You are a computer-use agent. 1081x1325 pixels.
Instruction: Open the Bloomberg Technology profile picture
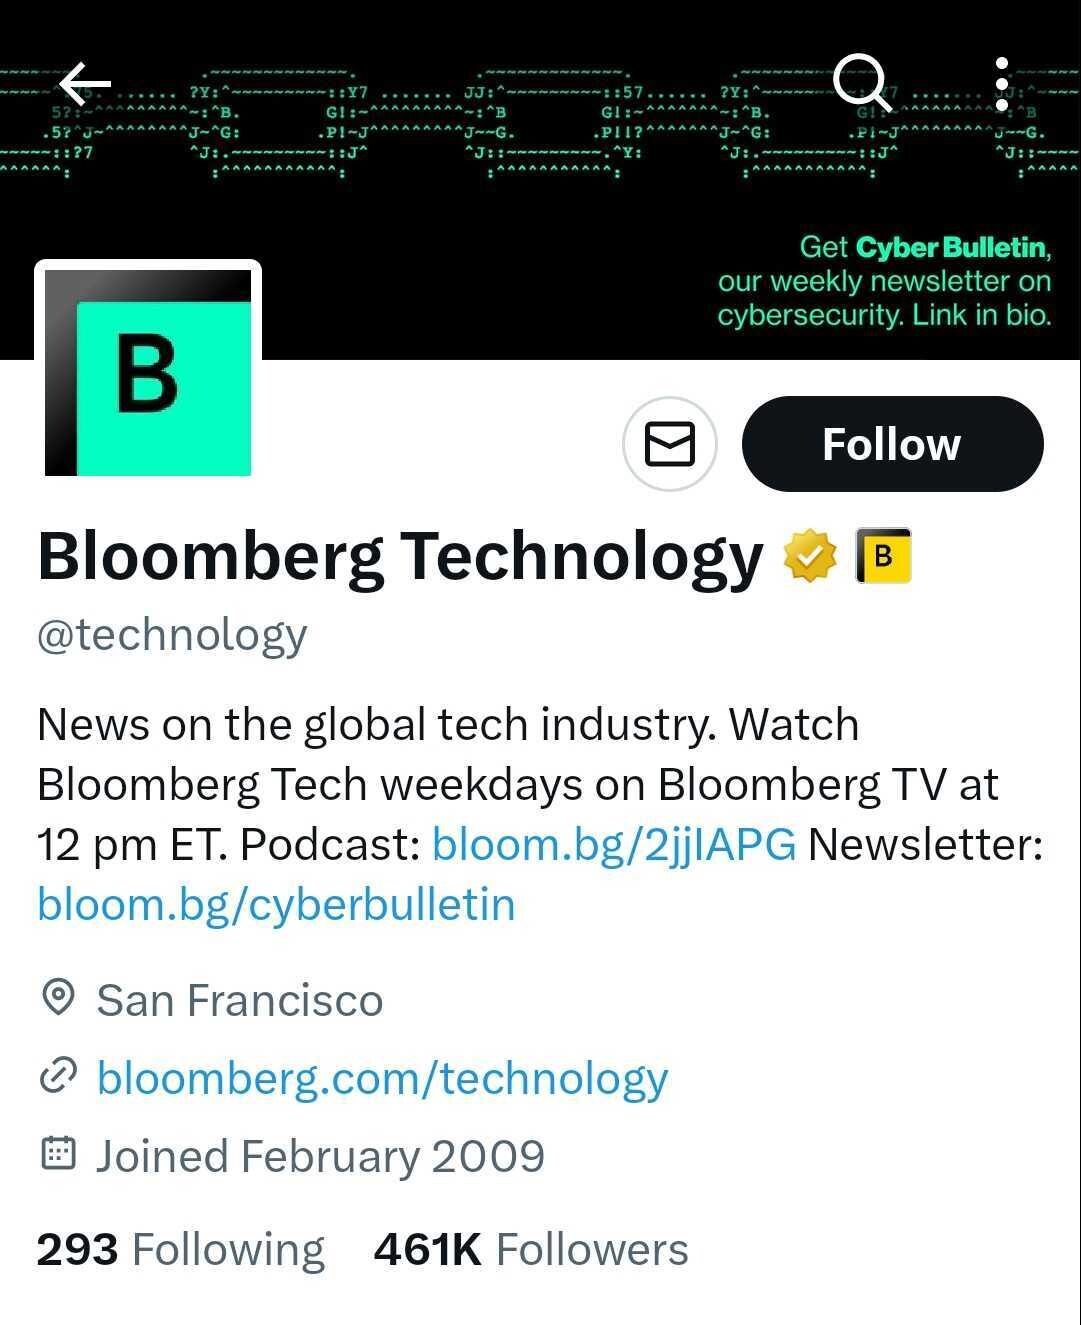coord(148,370)
